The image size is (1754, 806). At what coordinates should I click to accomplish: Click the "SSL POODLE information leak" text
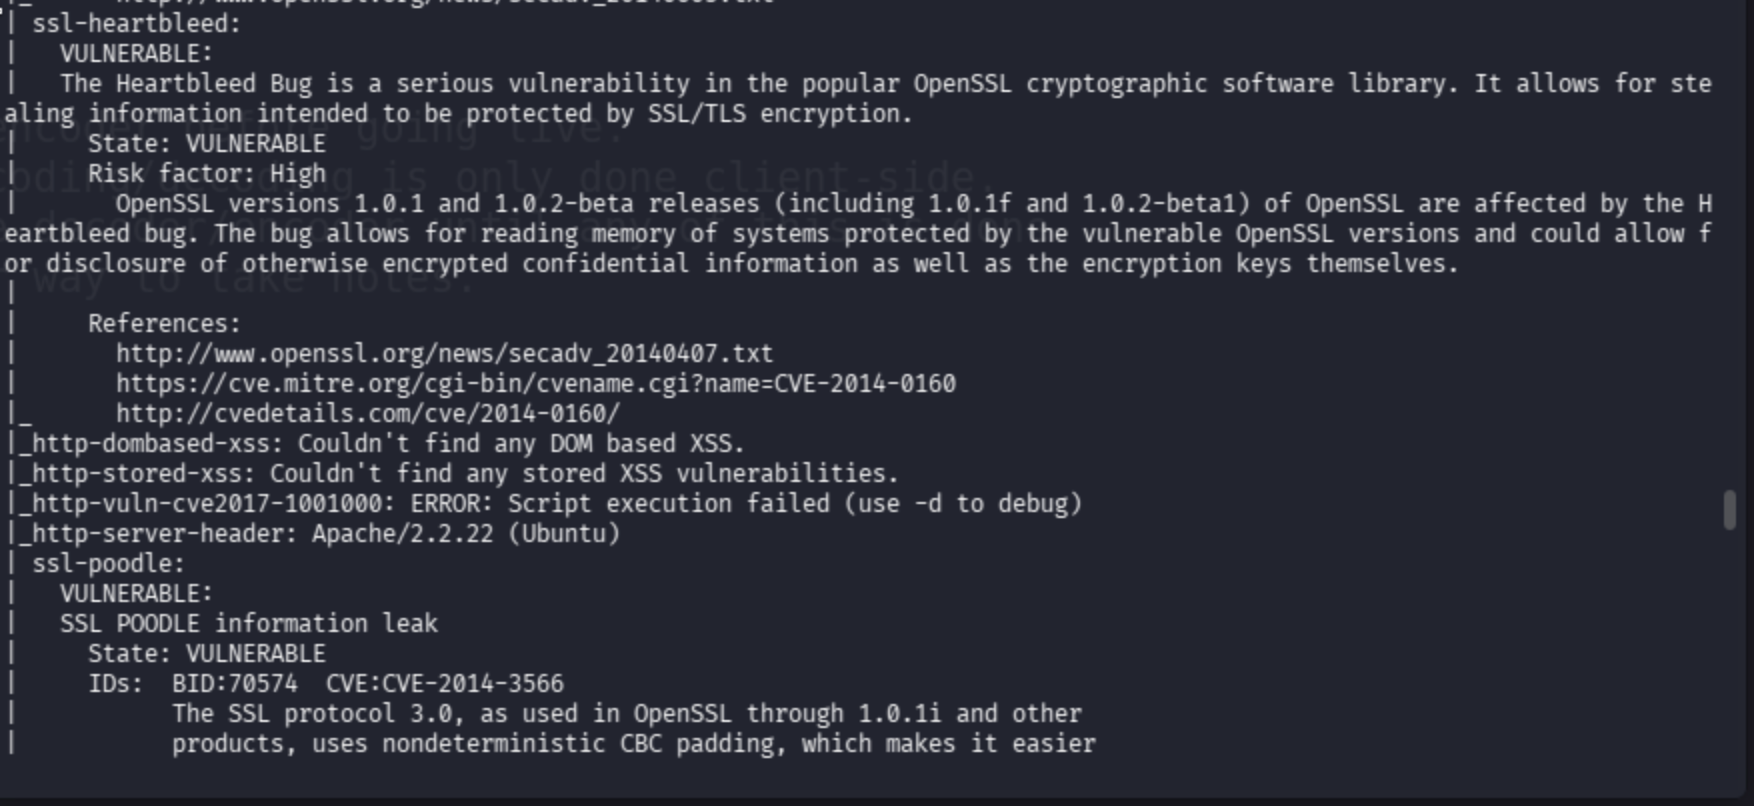click(248, 624)
